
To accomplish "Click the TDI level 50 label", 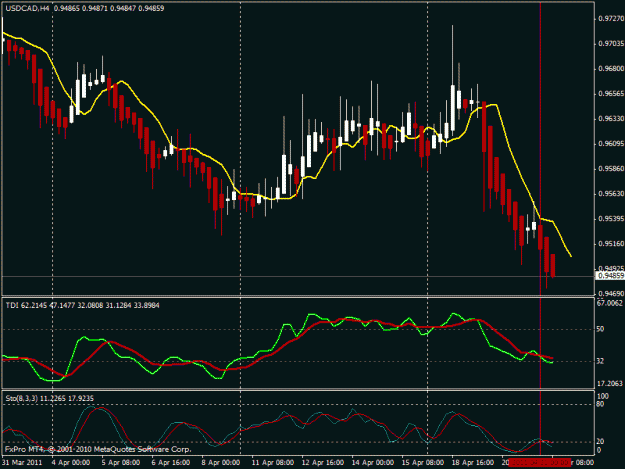I will pos(600,329).
